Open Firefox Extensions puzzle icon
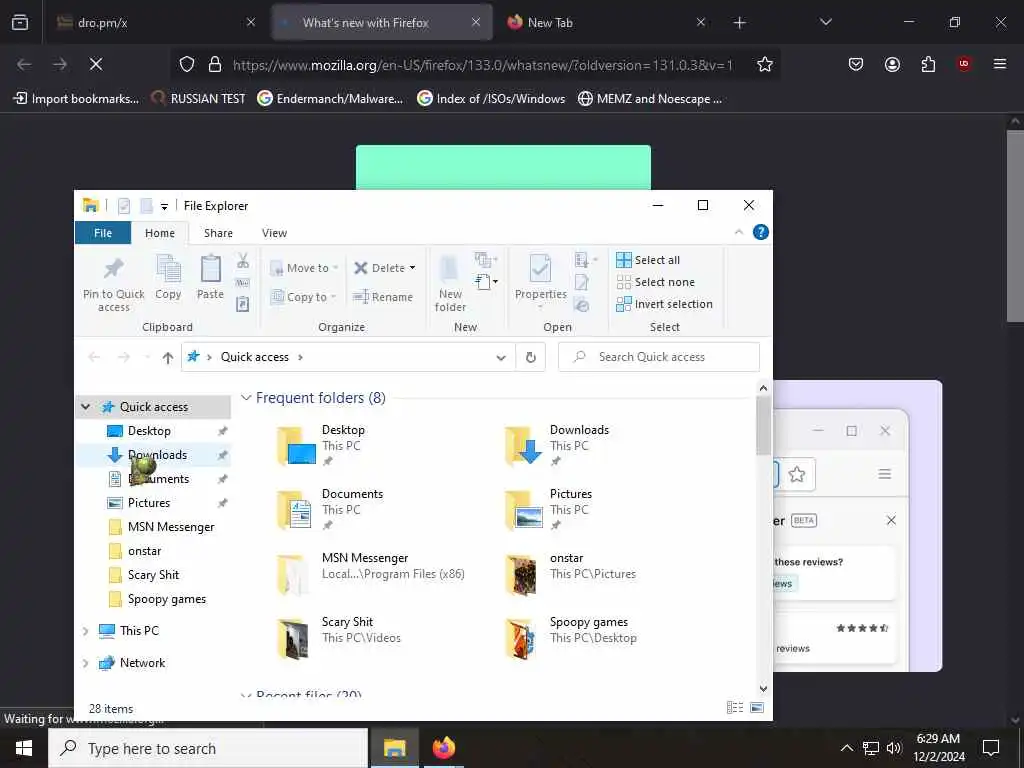 928,64
